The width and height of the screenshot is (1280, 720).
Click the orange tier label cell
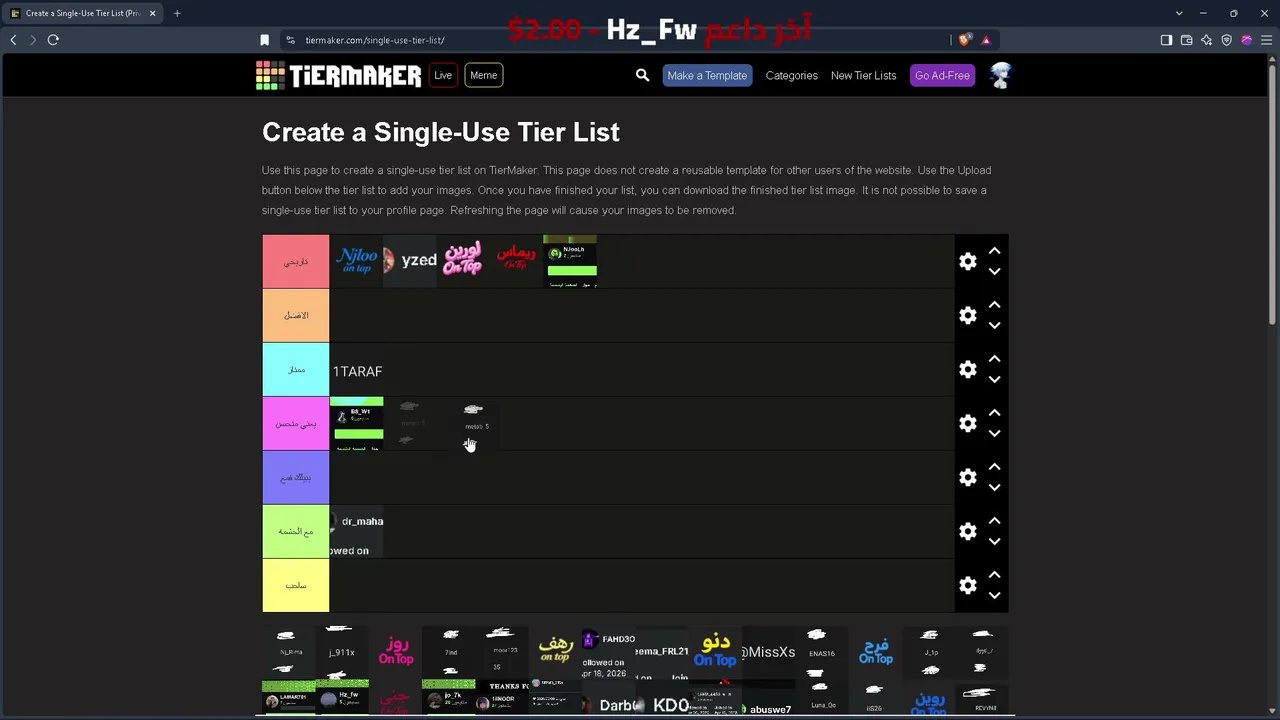tap(295, 316)
